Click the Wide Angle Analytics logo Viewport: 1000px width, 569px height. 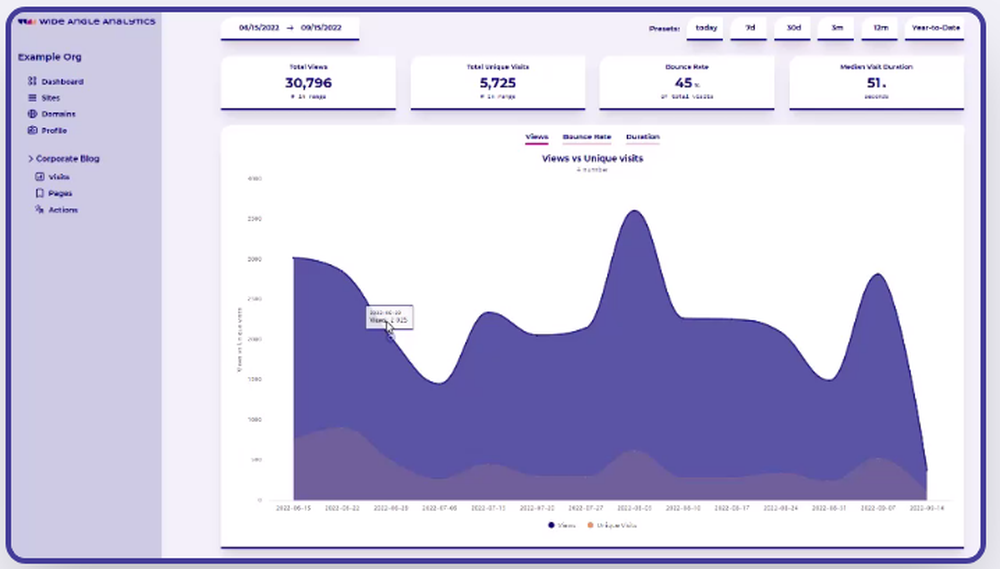pos(86,21)
